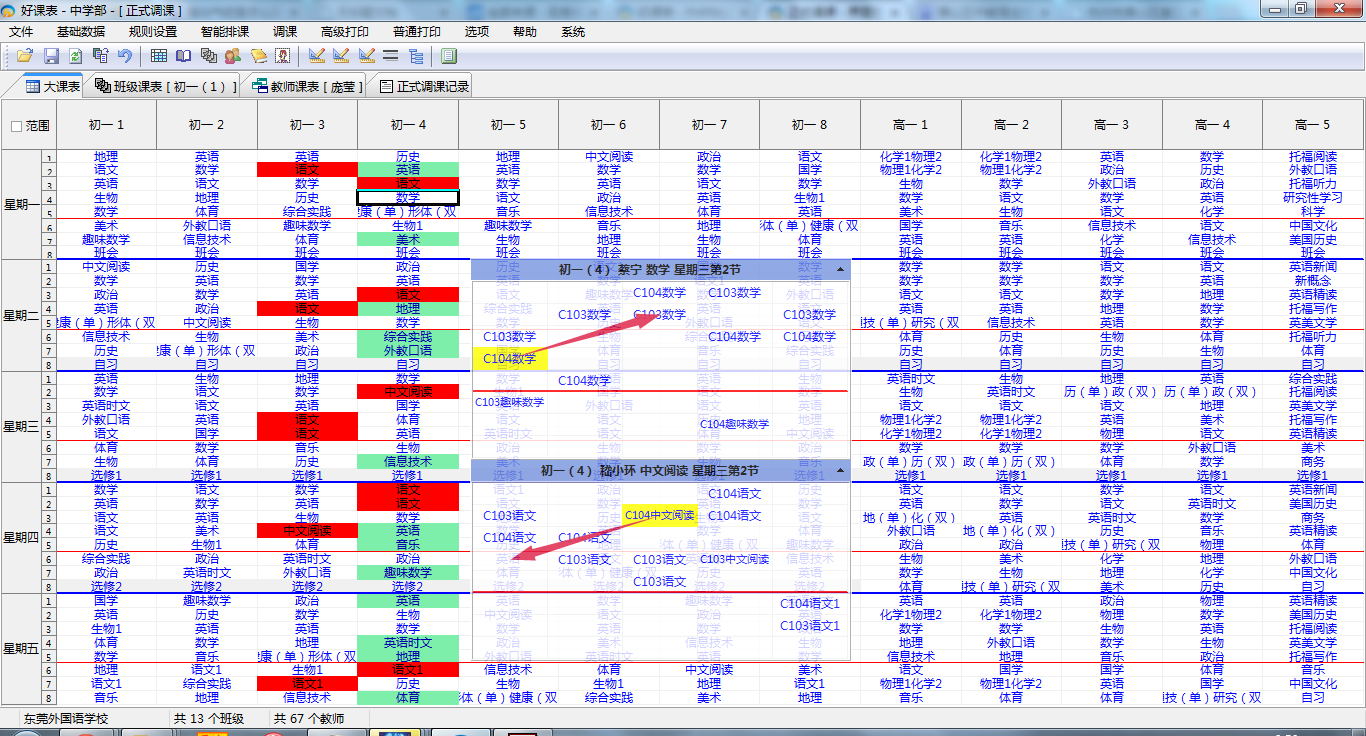The width and height of the screenshot is (1366, 736).
Task: Switch to the 教师课表 [庞莹] tab
Action: point(306,87)
